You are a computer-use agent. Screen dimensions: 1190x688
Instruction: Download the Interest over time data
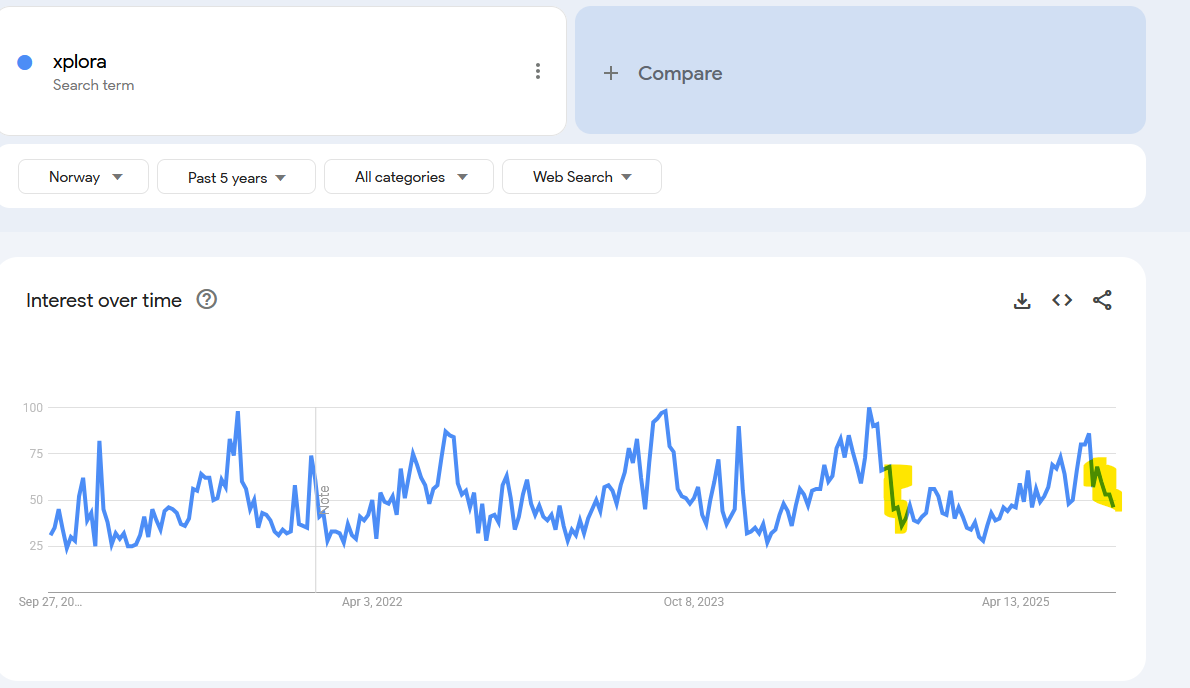coord(1022,301)
